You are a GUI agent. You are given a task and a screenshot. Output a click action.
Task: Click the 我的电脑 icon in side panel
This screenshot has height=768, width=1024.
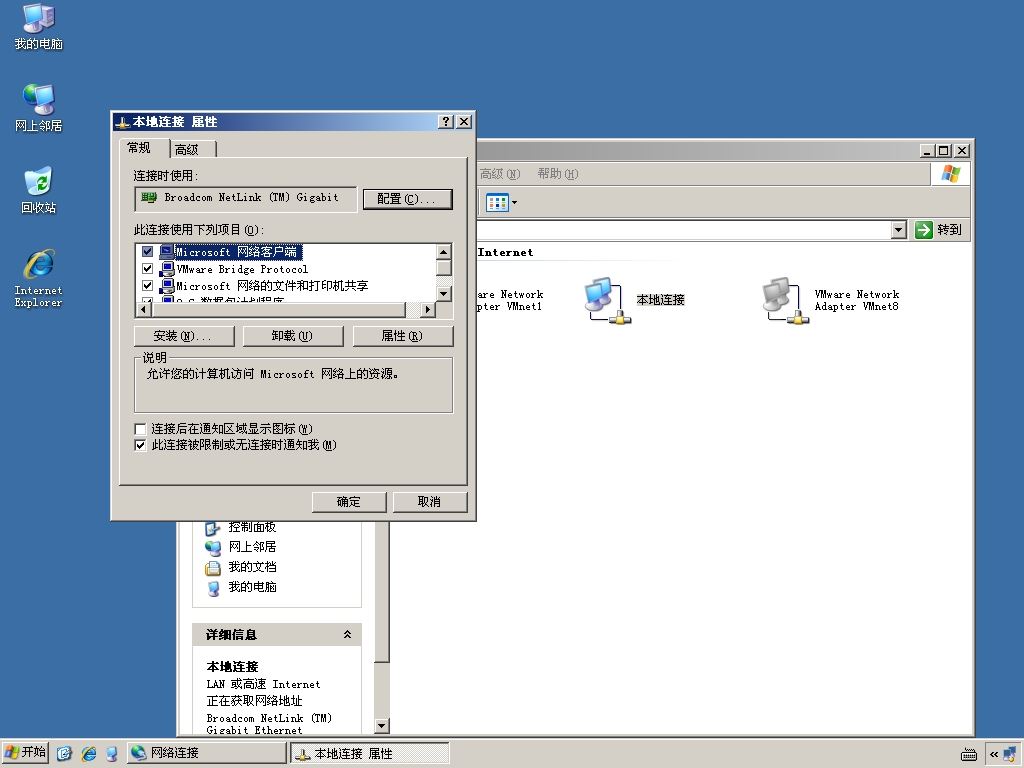coord(213,588)
